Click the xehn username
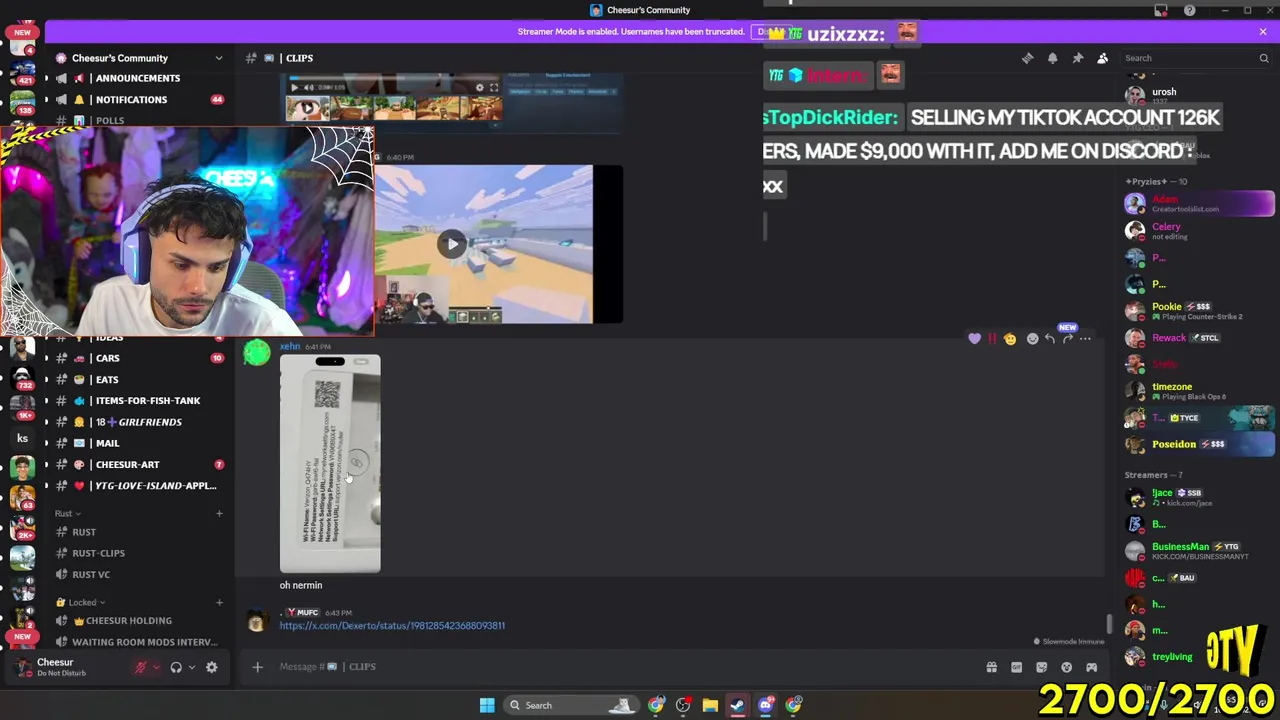The image size is (1280, 720). click(289, 346)
